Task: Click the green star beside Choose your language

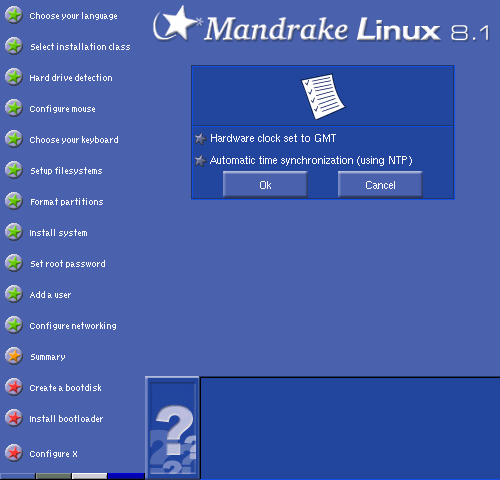Action: (x=14, y=15)
